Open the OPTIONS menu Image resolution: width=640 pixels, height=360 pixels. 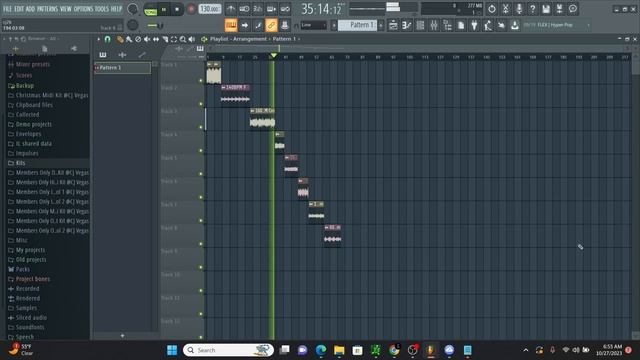tap(83, 9)
